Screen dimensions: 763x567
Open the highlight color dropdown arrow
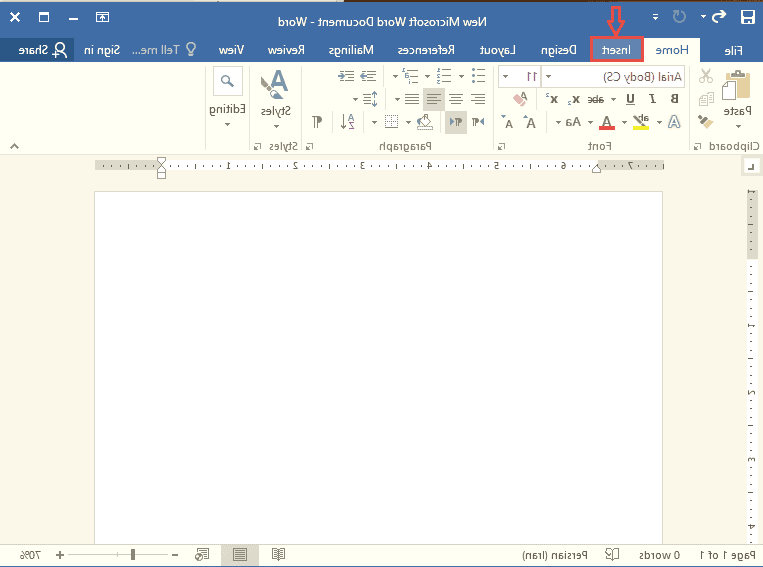tap(624, 122)
